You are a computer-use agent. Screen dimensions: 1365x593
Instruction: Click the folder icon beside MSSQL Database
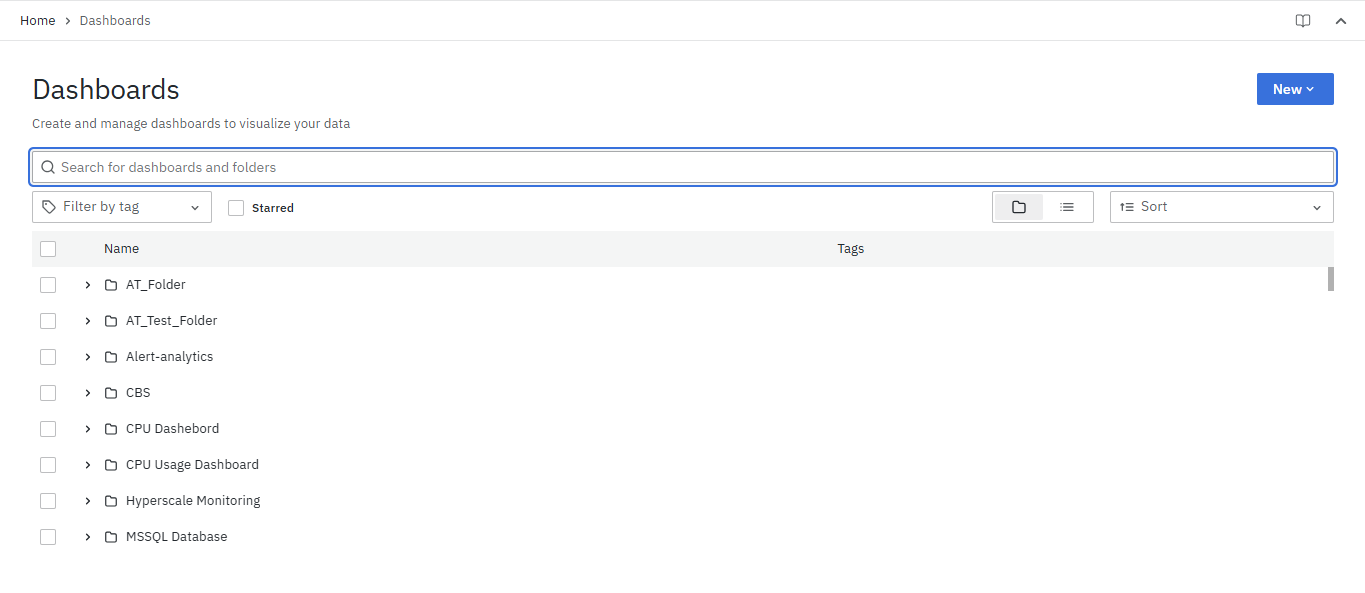(x=112, y=537)
